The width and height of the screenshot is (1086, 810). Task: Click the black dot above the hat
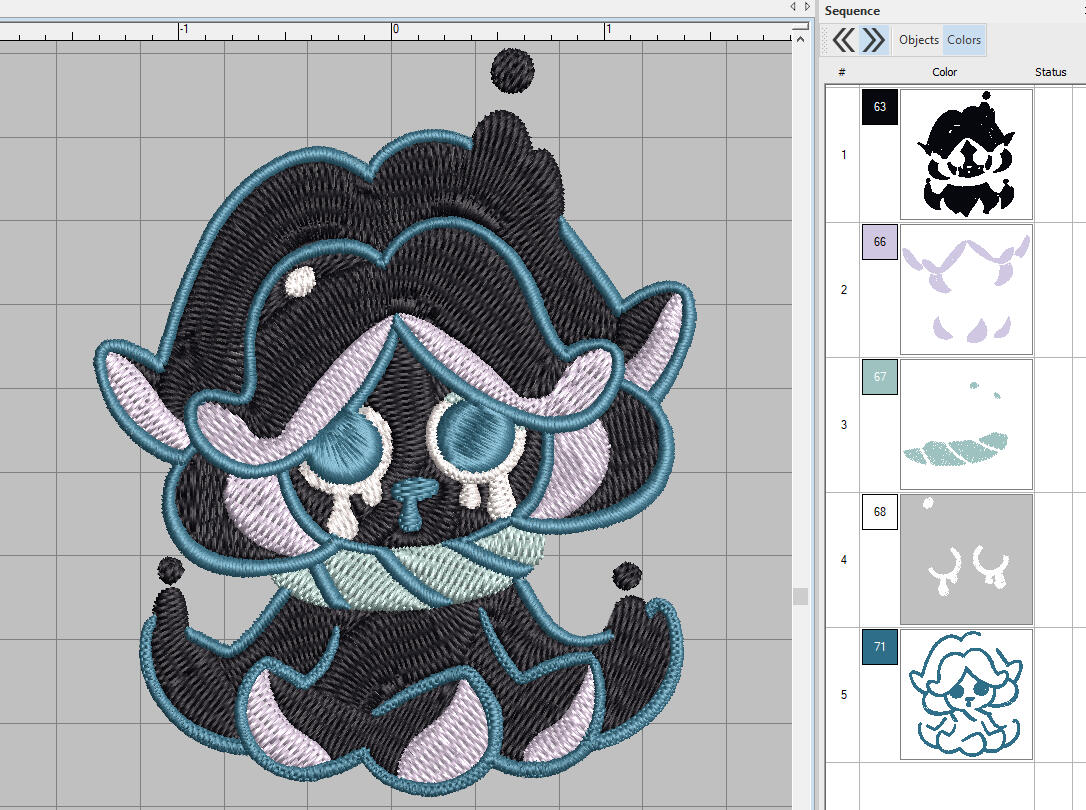click(x=513, y=71)
